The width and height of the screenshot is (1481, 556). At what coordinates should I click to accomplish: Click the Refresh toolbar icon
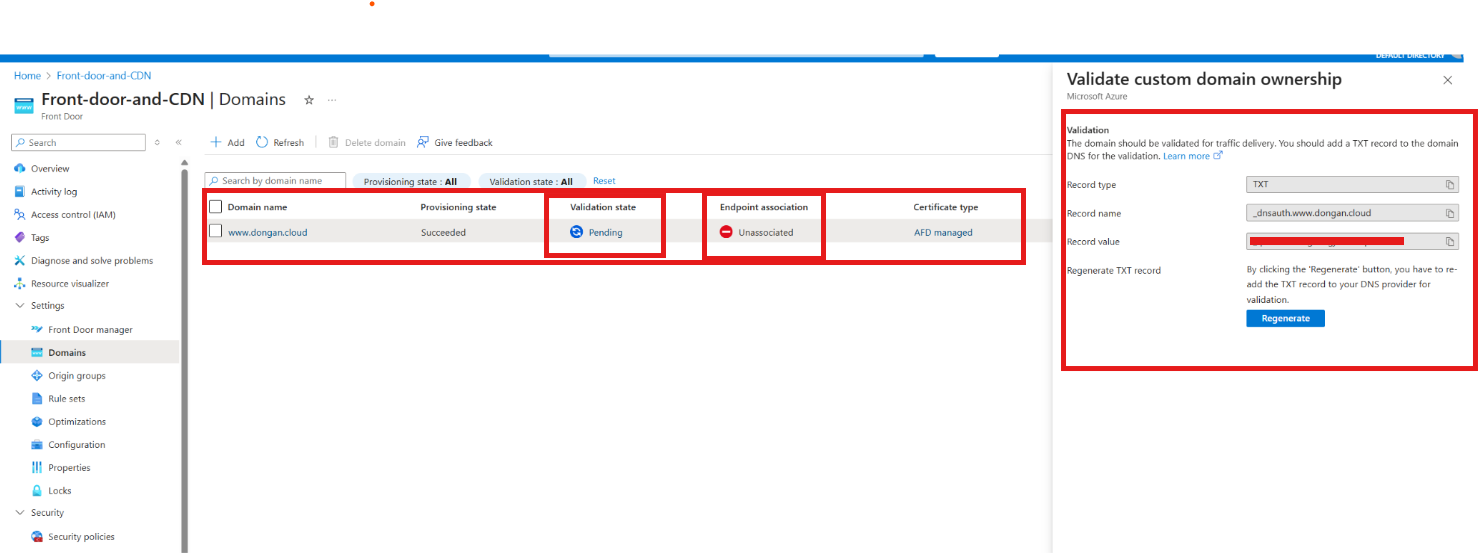coord(262,142)
